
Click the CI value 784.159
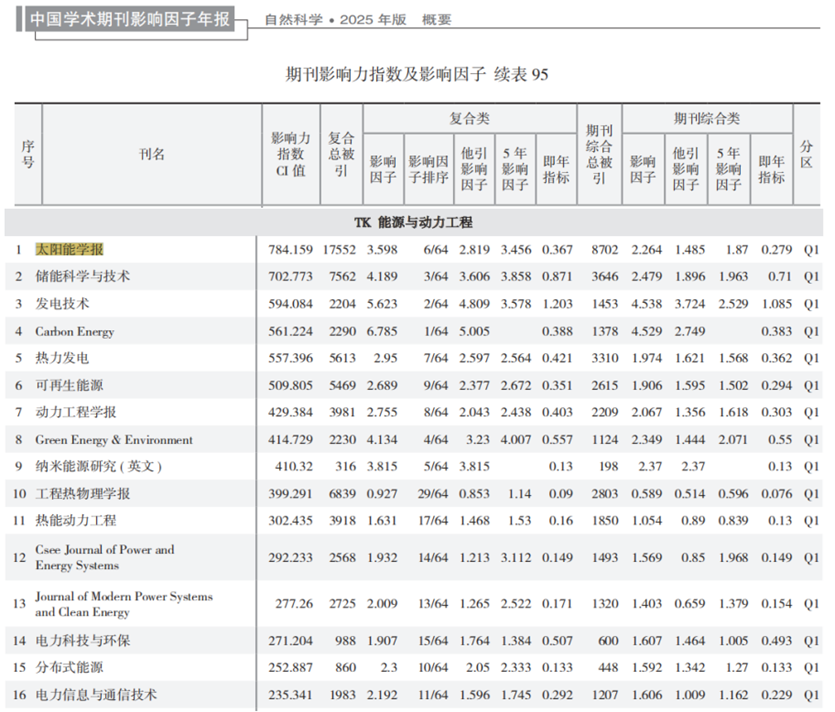tap(291, 249)
